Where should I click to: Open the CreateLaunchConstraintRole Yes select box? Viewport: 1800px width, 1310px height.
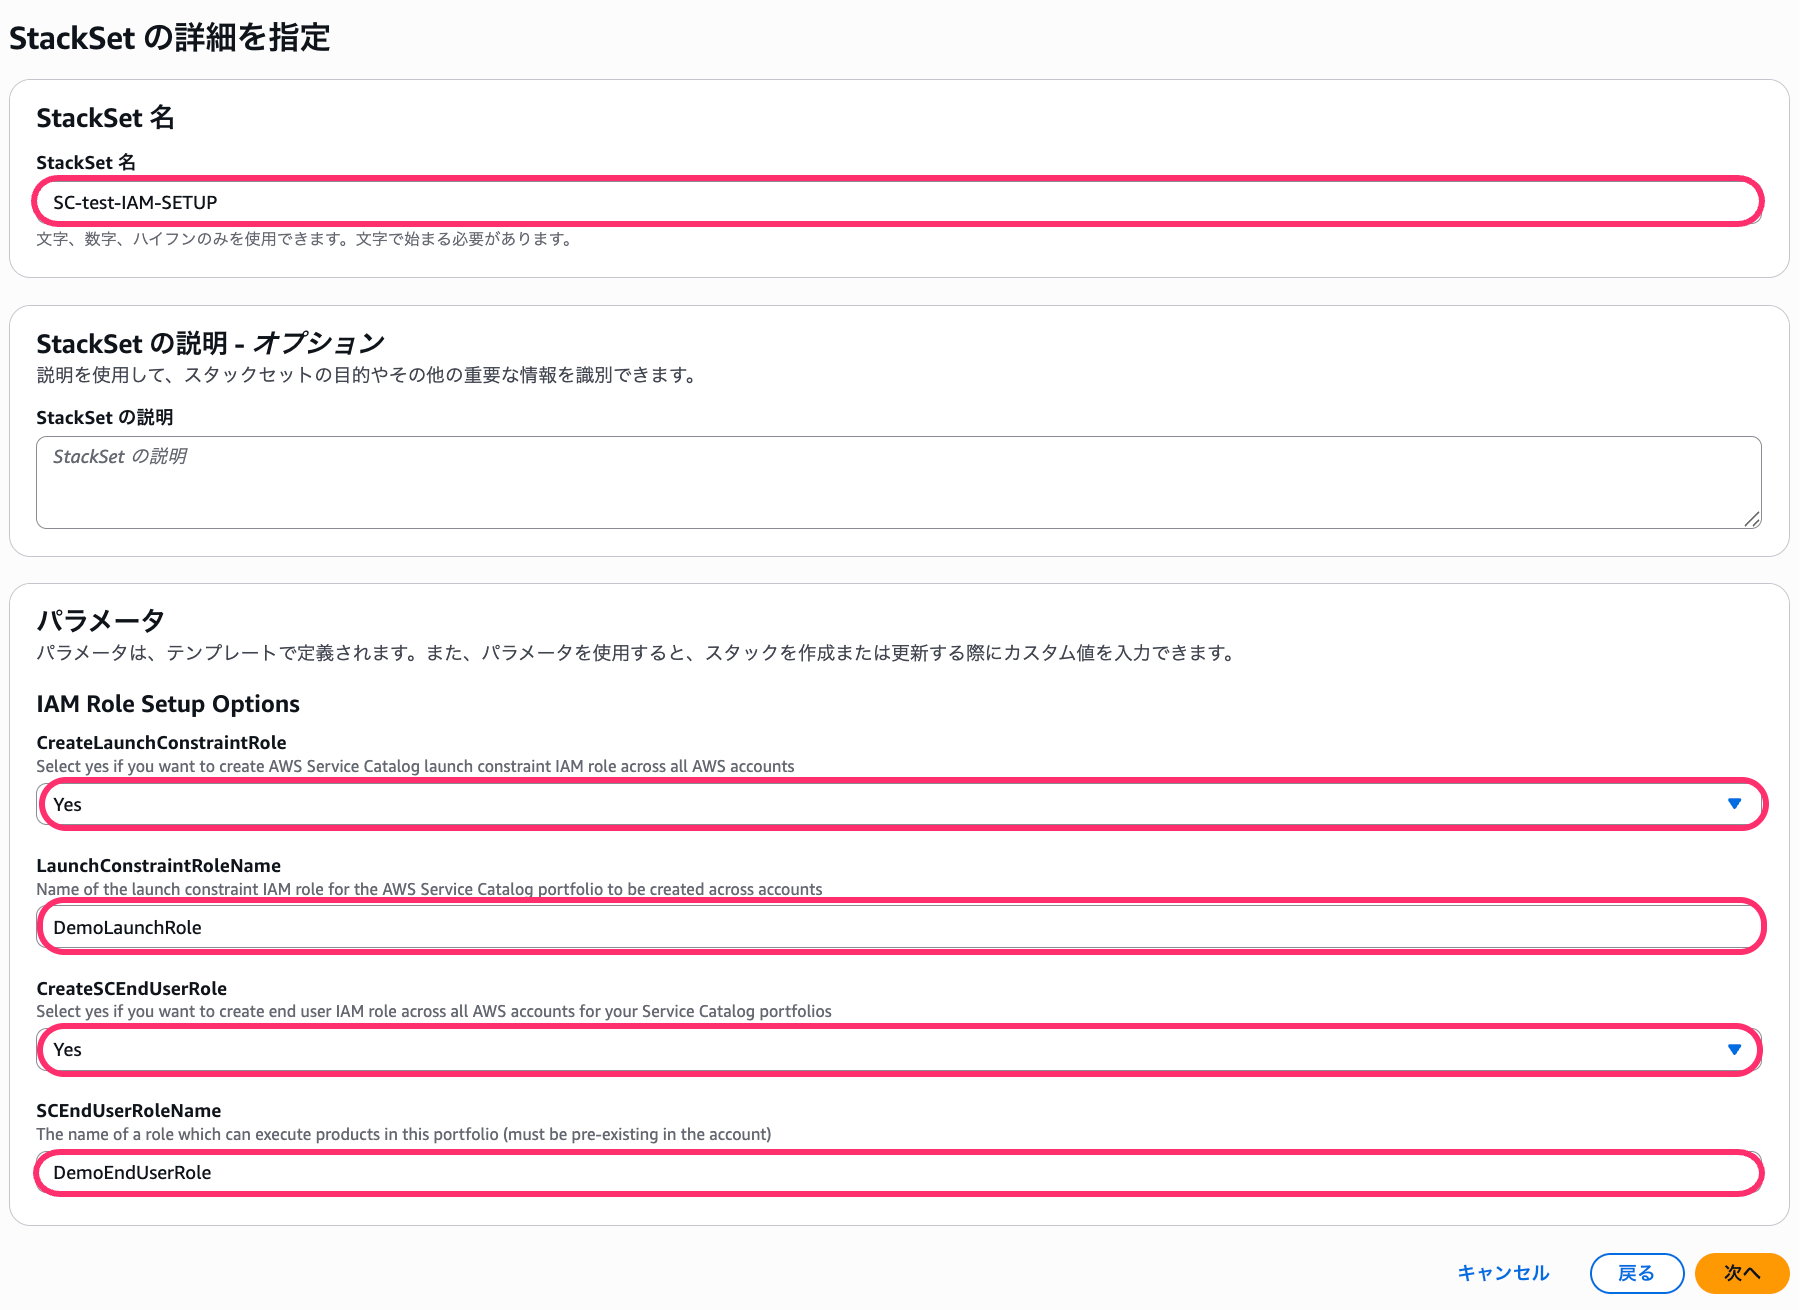coord(880,804)
